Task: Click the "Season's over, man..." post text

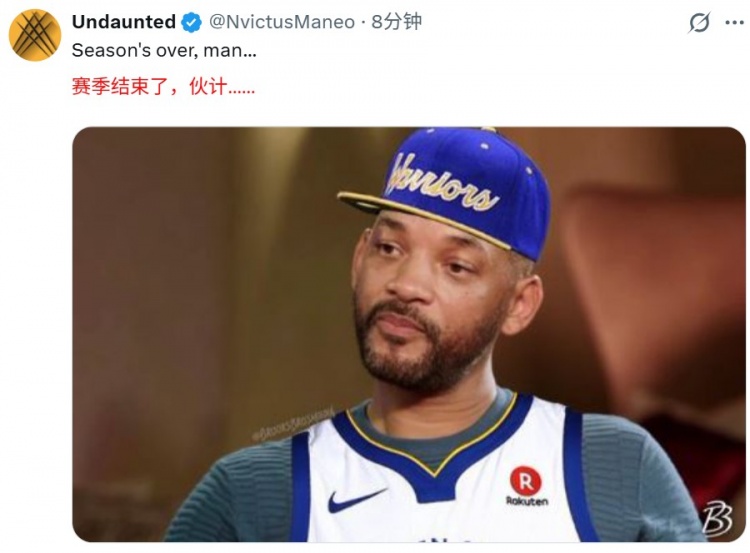Action: click(x=164, y=50)
